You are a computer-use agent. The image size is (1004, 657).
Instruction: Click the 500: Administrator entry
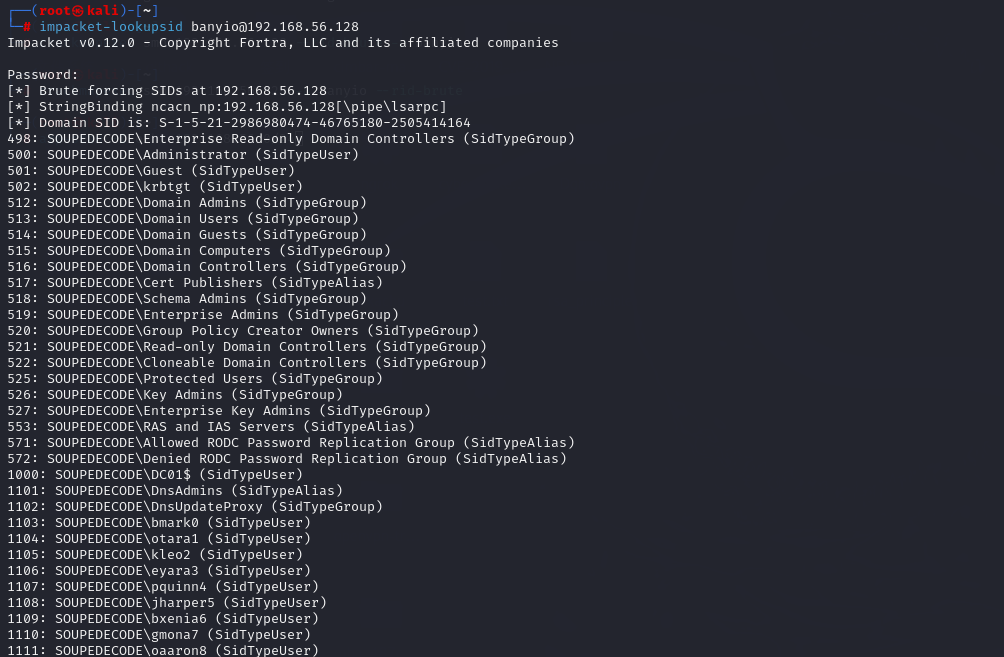(183, 155)
